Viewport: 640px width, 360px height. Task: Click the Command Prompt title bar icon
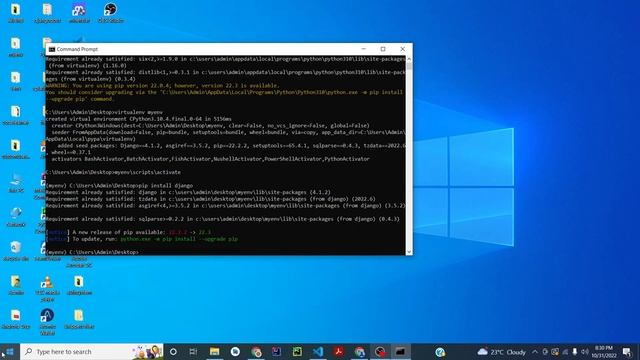[x=52, y=49]
